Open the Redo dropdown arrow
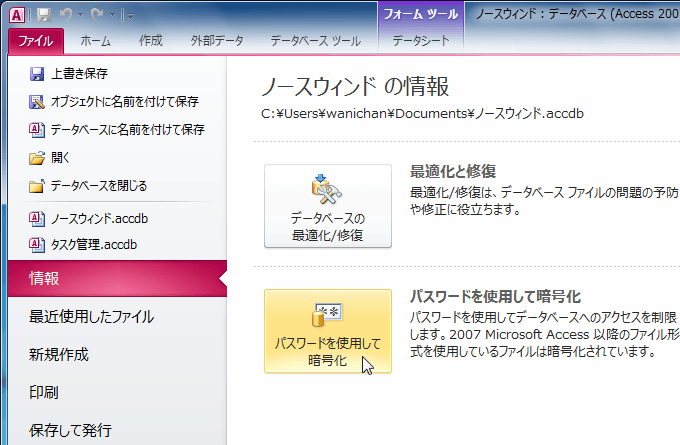This screenshot has height=445, width=680. click(x=112, y=15)
